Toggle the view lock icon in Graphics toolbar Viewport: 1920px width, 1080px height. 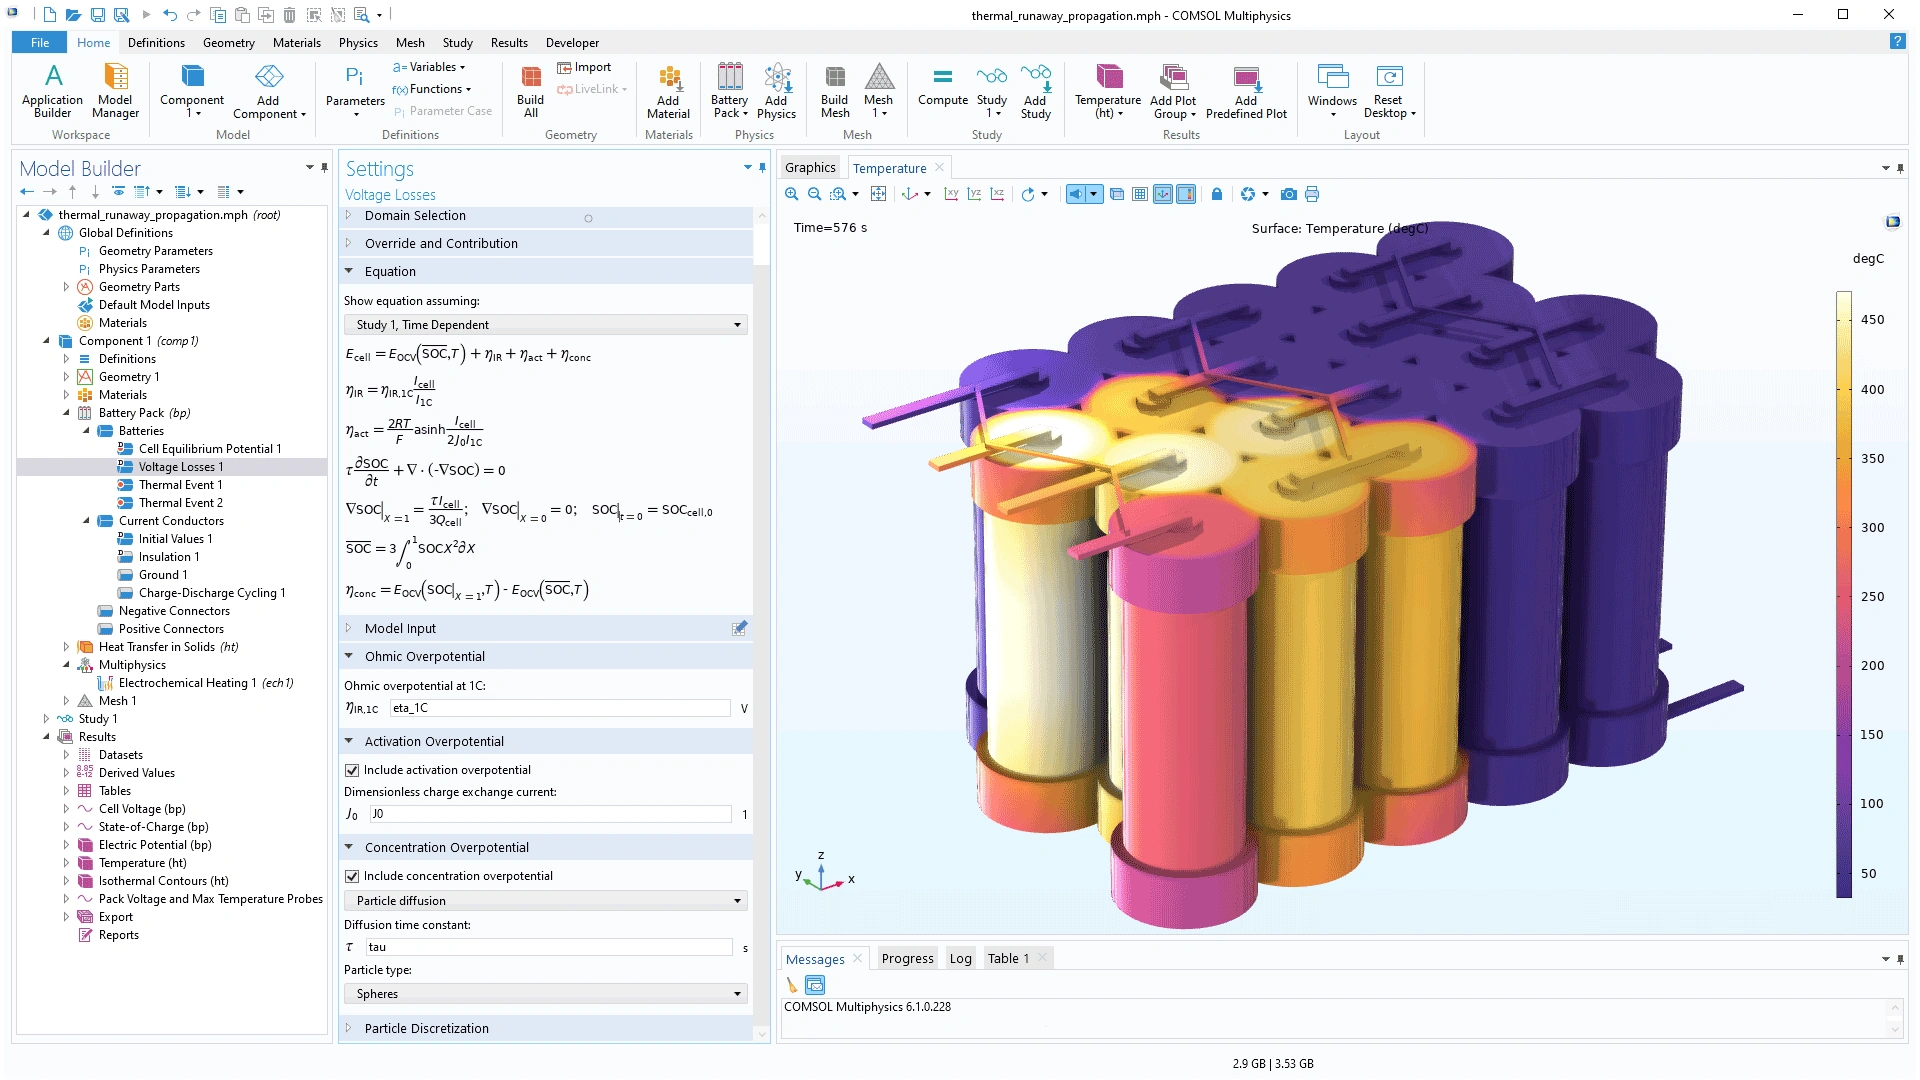(1216, 194)
